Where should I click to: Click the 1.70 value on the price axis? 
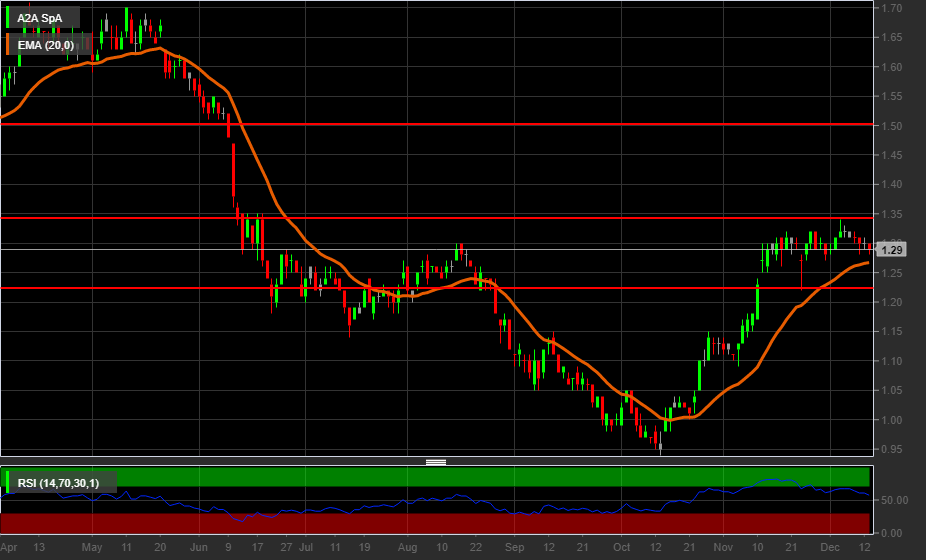click(891, 9)
